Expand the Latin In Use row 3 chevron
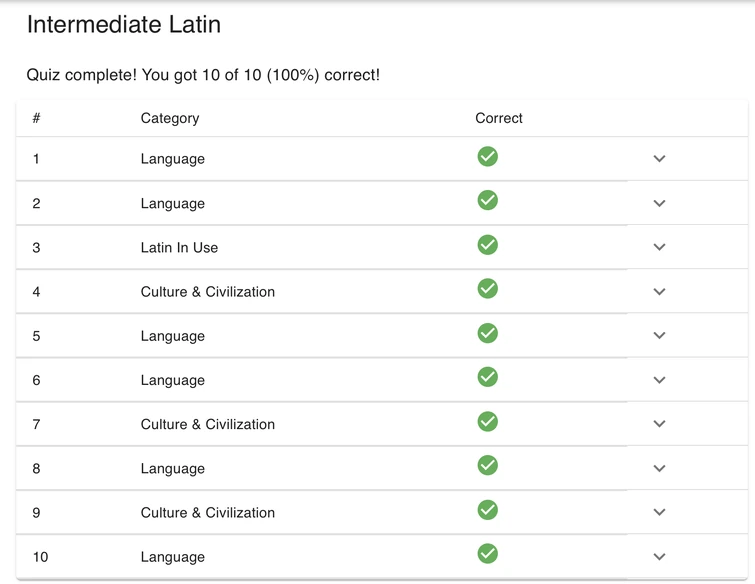The height and width of the screenshot is (584, 755). coord(659,247)
